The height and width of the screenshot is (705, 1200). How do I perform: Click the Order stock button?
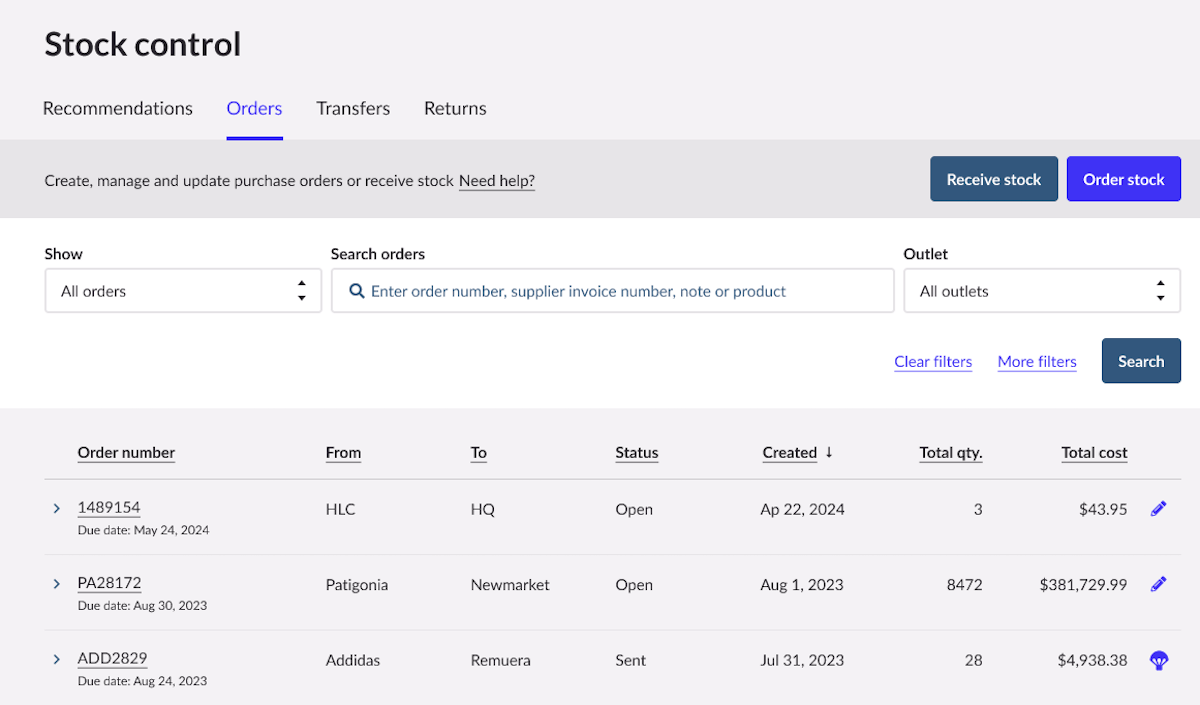pyautogui.click(x=1123, y=178)
